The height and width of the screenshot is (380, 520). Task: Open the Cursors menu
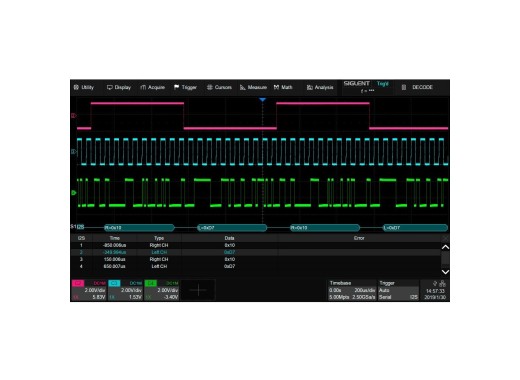(219, 87)
